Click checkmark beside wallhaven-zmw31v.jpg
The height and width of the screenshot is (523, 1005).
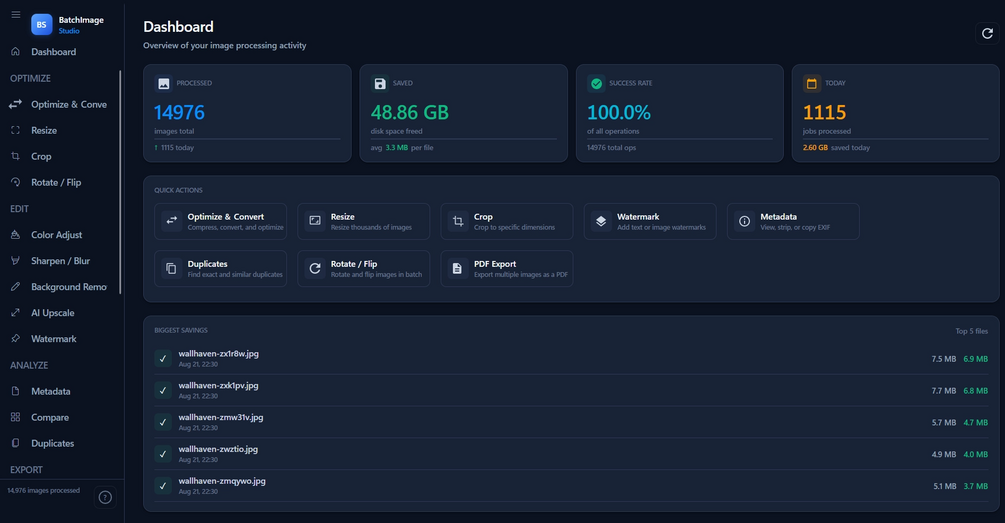tap(163, 422)
